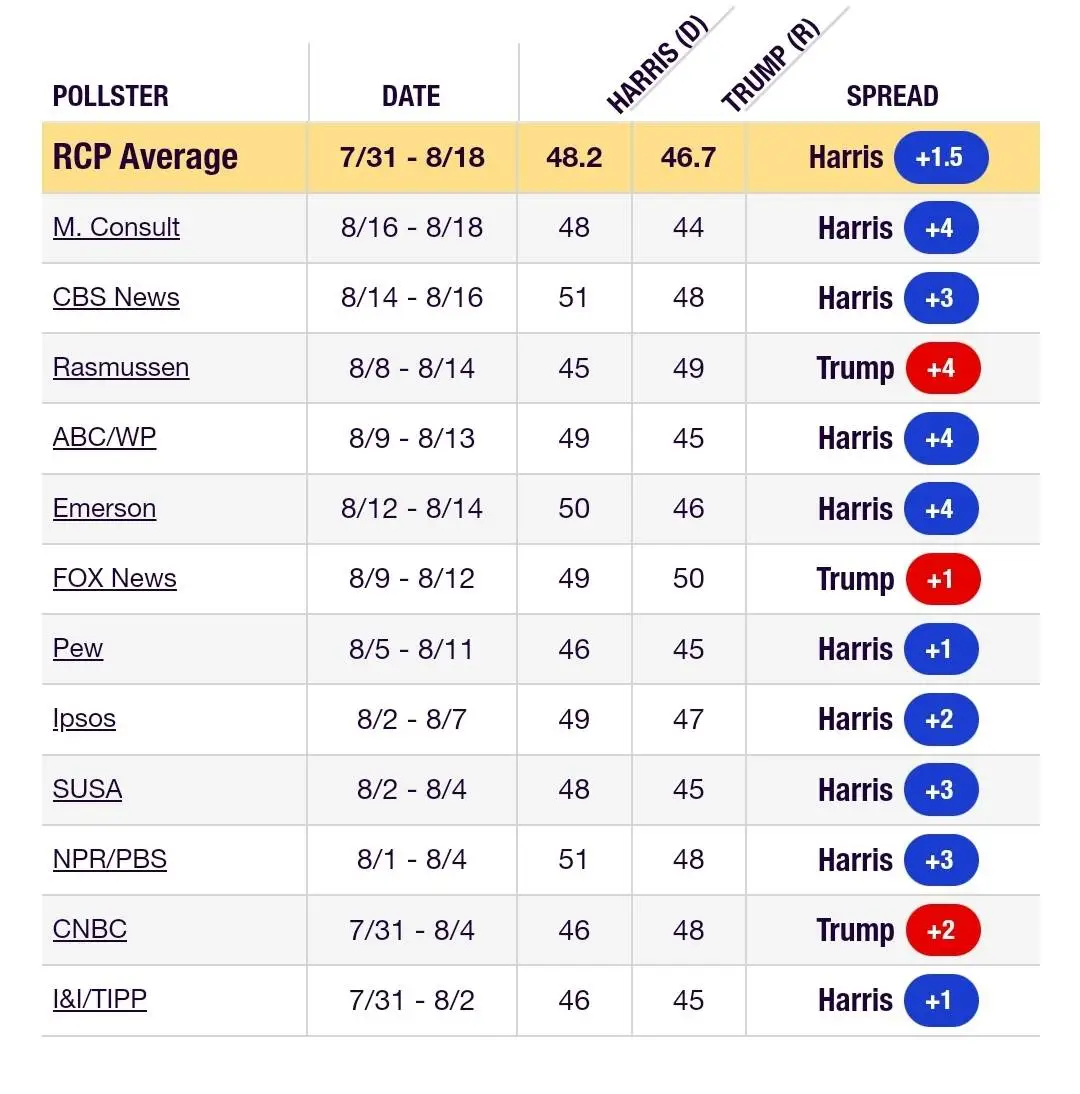
Task: Open the M. Consult poll link
Action: coord(116,227)
